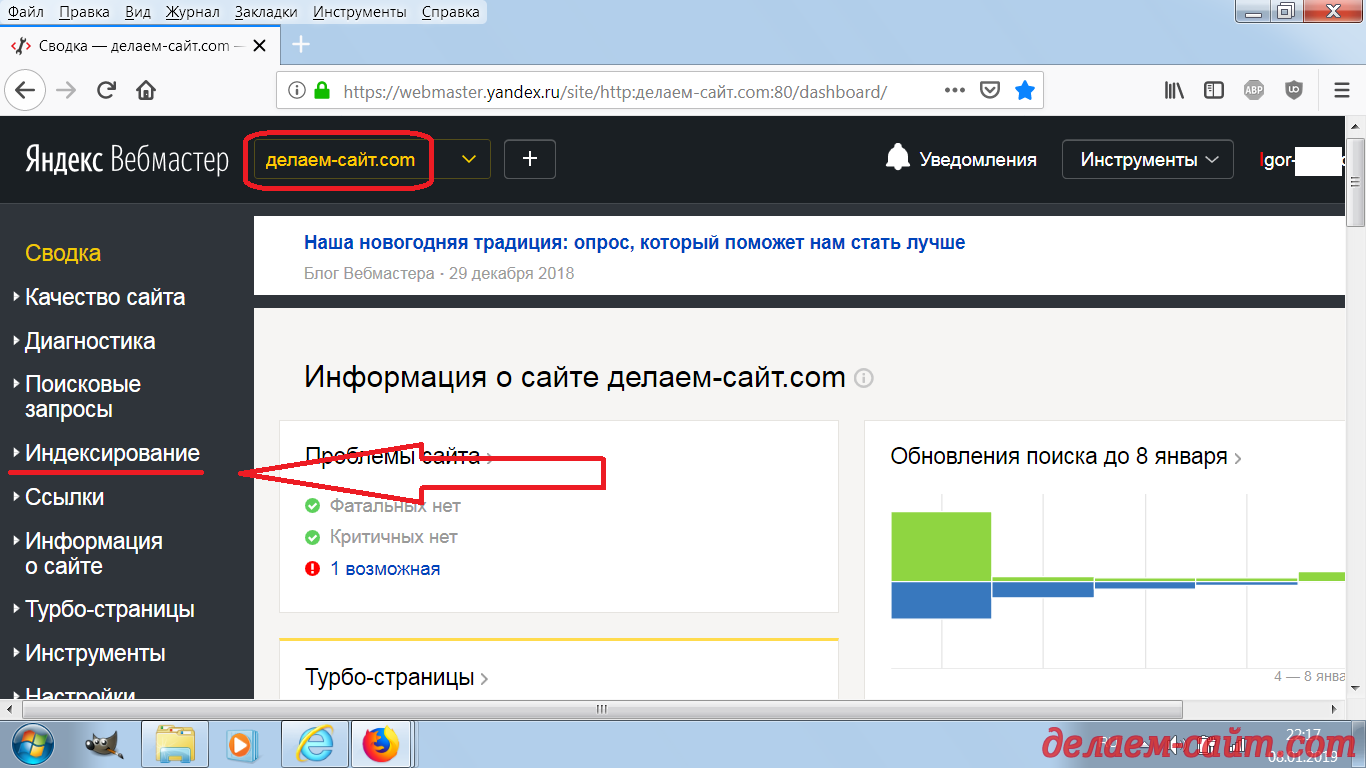Open the media player taskbar icon
The image size is (1366, 768).
point(241,744)
